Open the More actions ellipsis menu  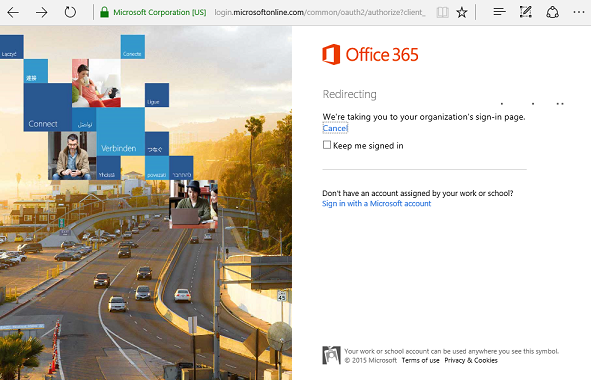579,12
